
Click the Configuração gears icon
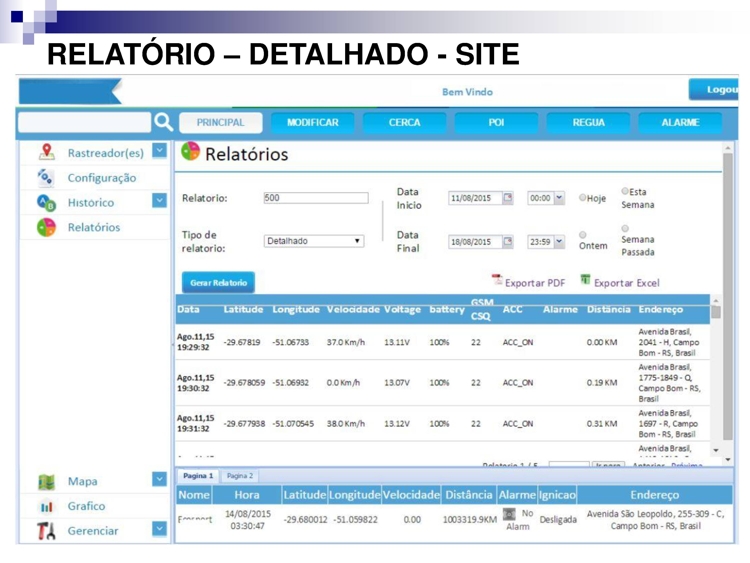(44, 177)
